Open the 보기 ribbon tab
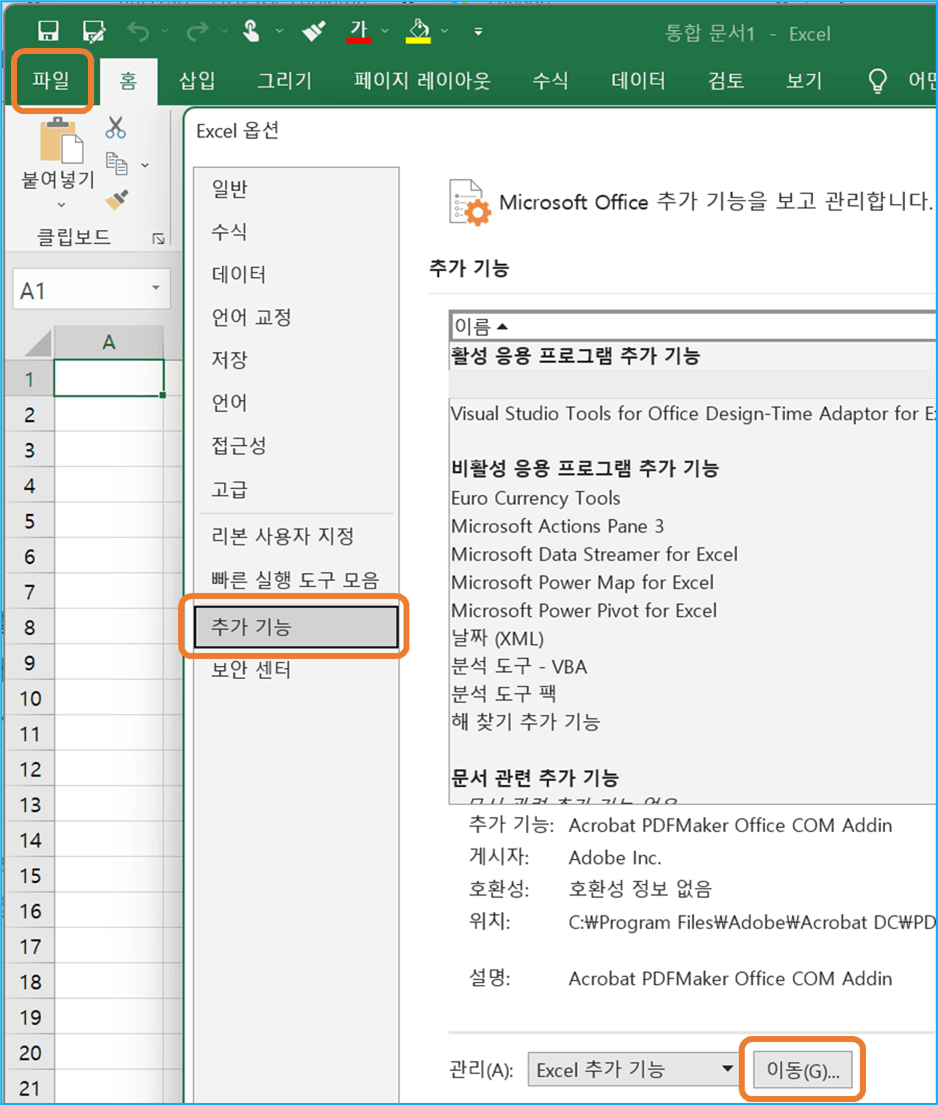 tap(804, 80)
